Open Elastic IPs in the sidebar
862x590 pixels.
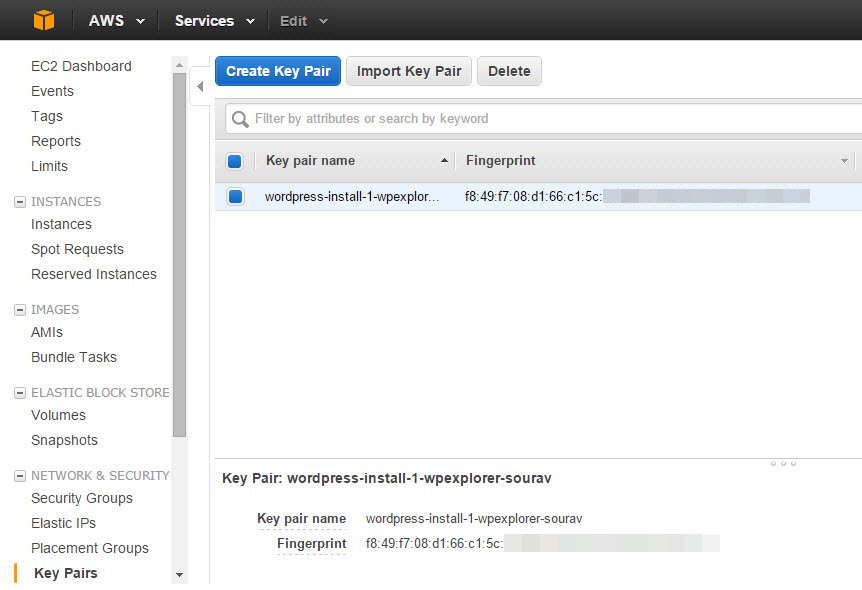pyautogui.click(x=63, y=523)
